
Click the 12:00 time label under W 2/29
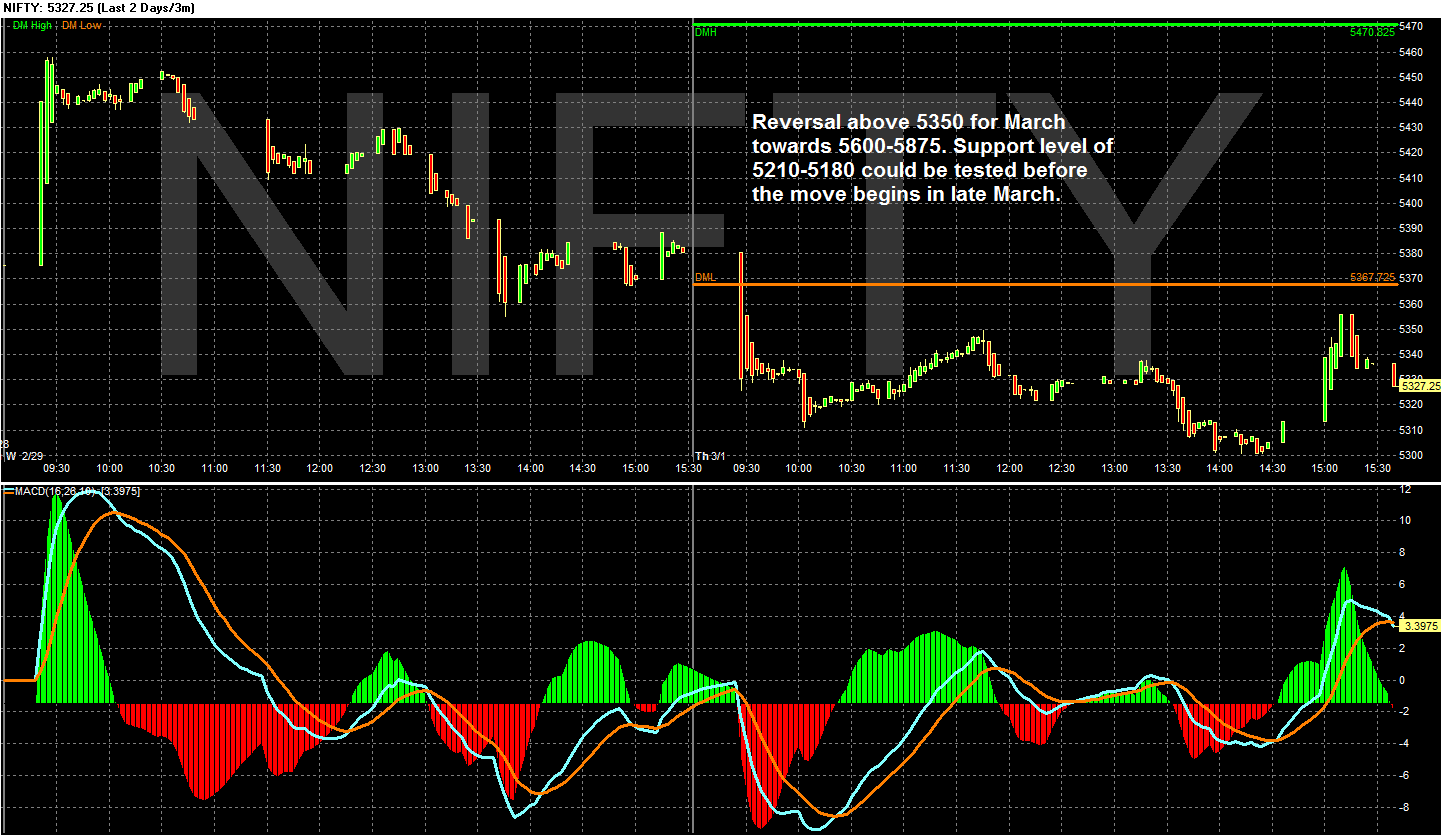pos(320,468)
